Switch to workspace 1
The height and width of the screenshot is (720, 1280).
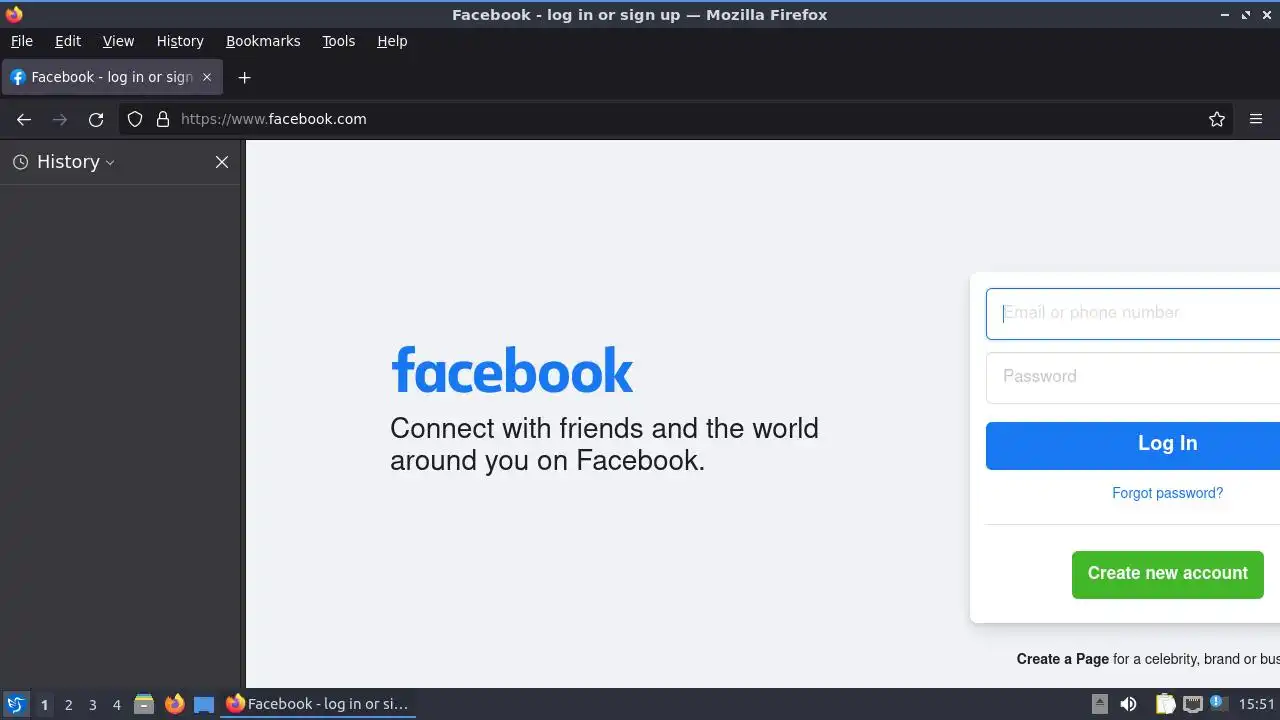click(44, 704)
